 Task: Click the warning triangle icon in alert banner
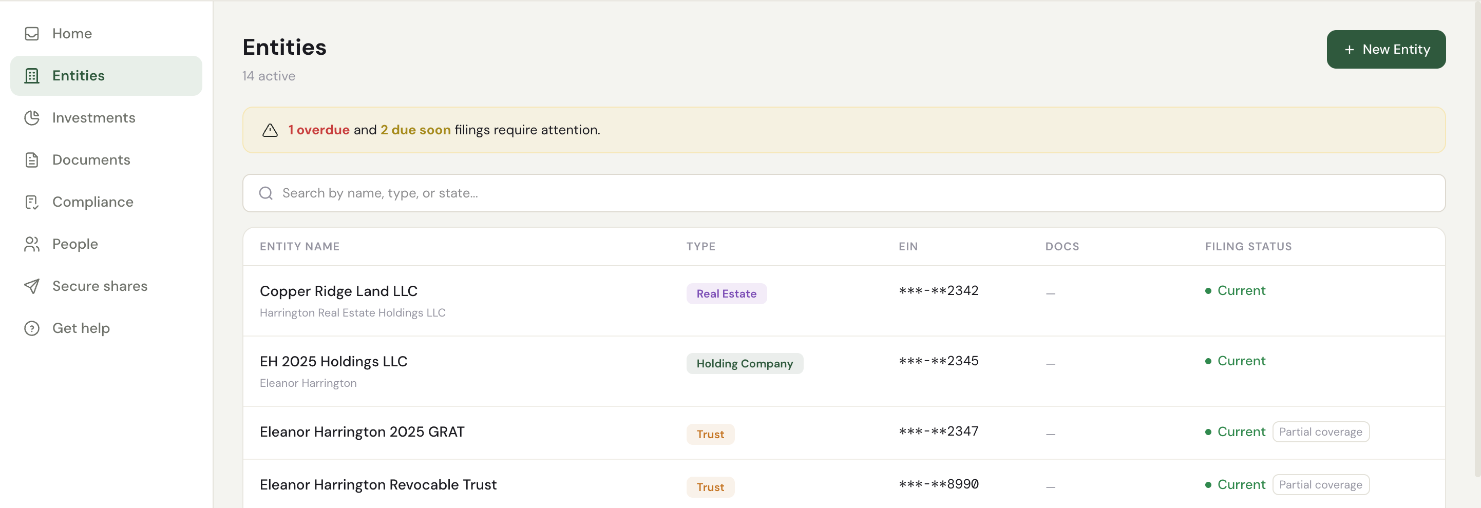(x=270, y=130)
